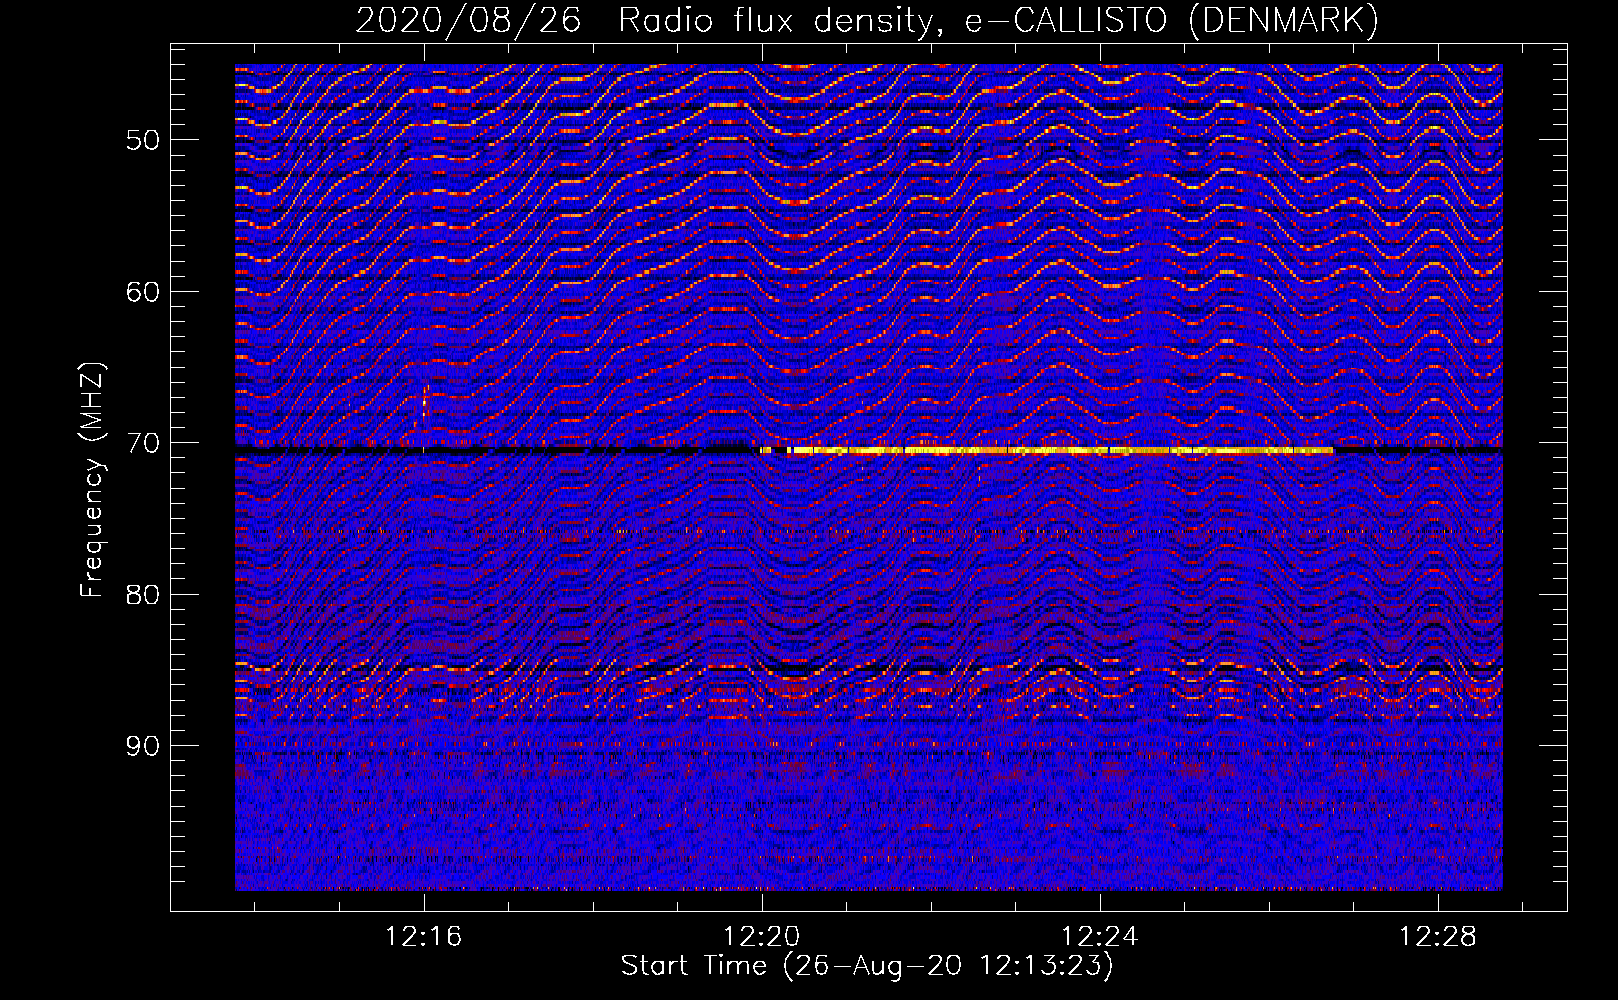1618x1000 pixels.
Task: Click the plot title '2020/08/26 Radio flux density, e-CALLISTO (DENMARK)'
Action: pos(867,20)
